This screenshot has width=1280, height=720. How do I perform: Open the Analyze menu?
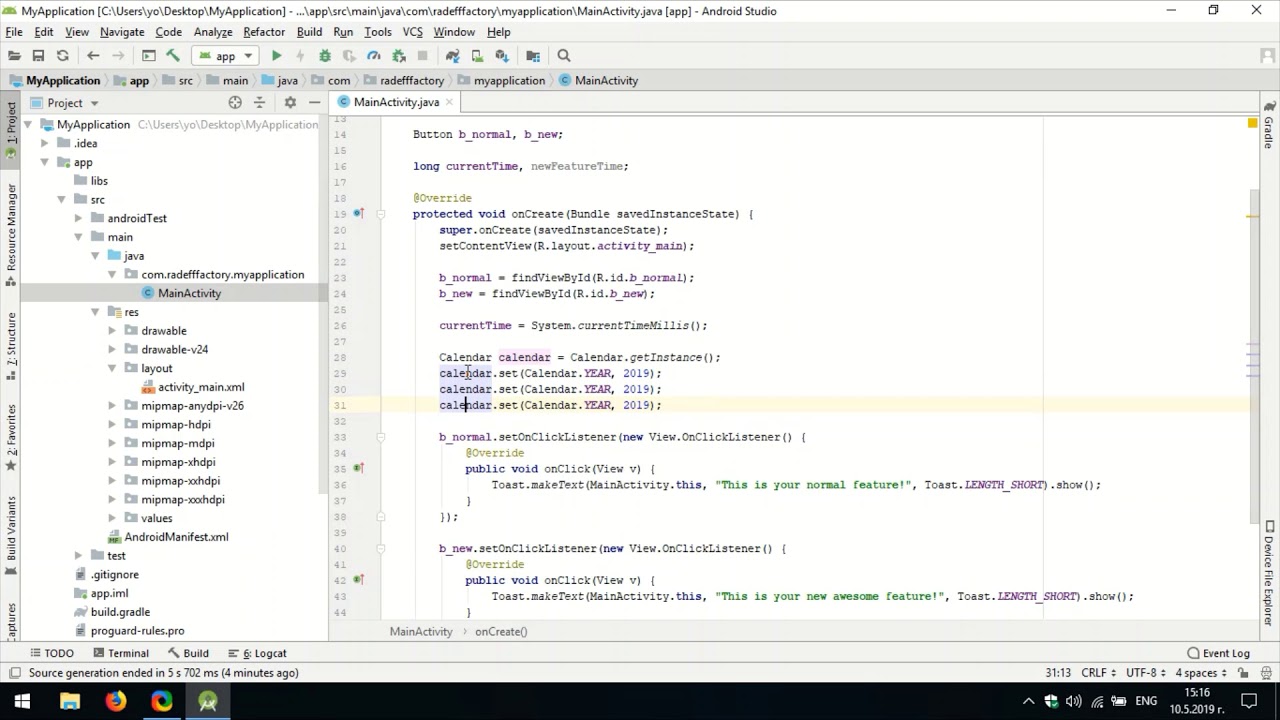[x=213, y=32]
